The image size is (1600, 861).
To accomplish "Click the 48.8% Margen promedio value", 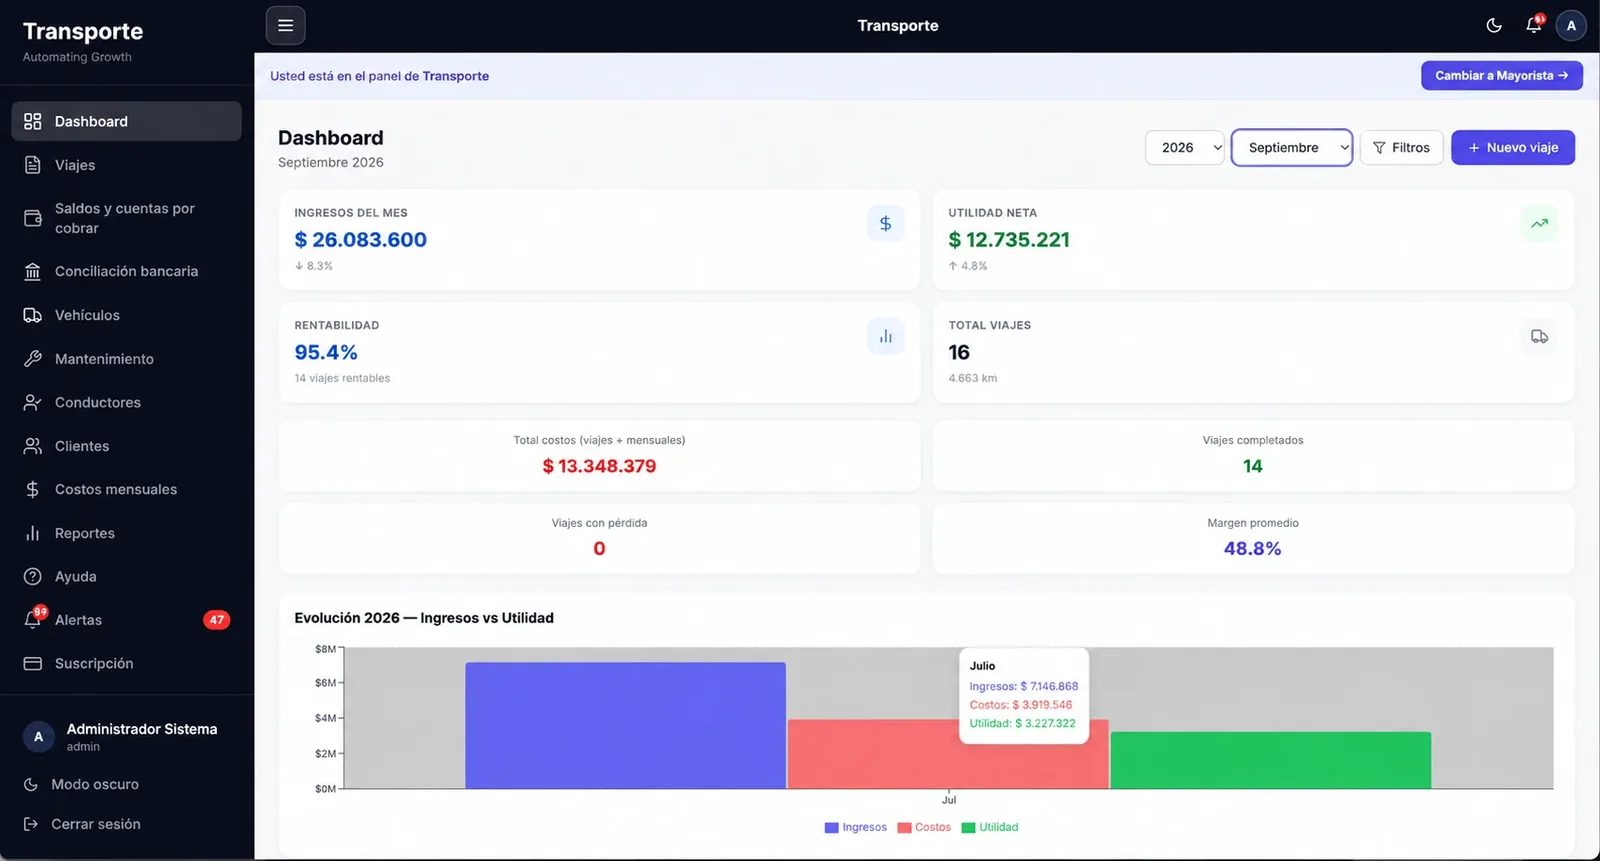I will (1252, 549).
